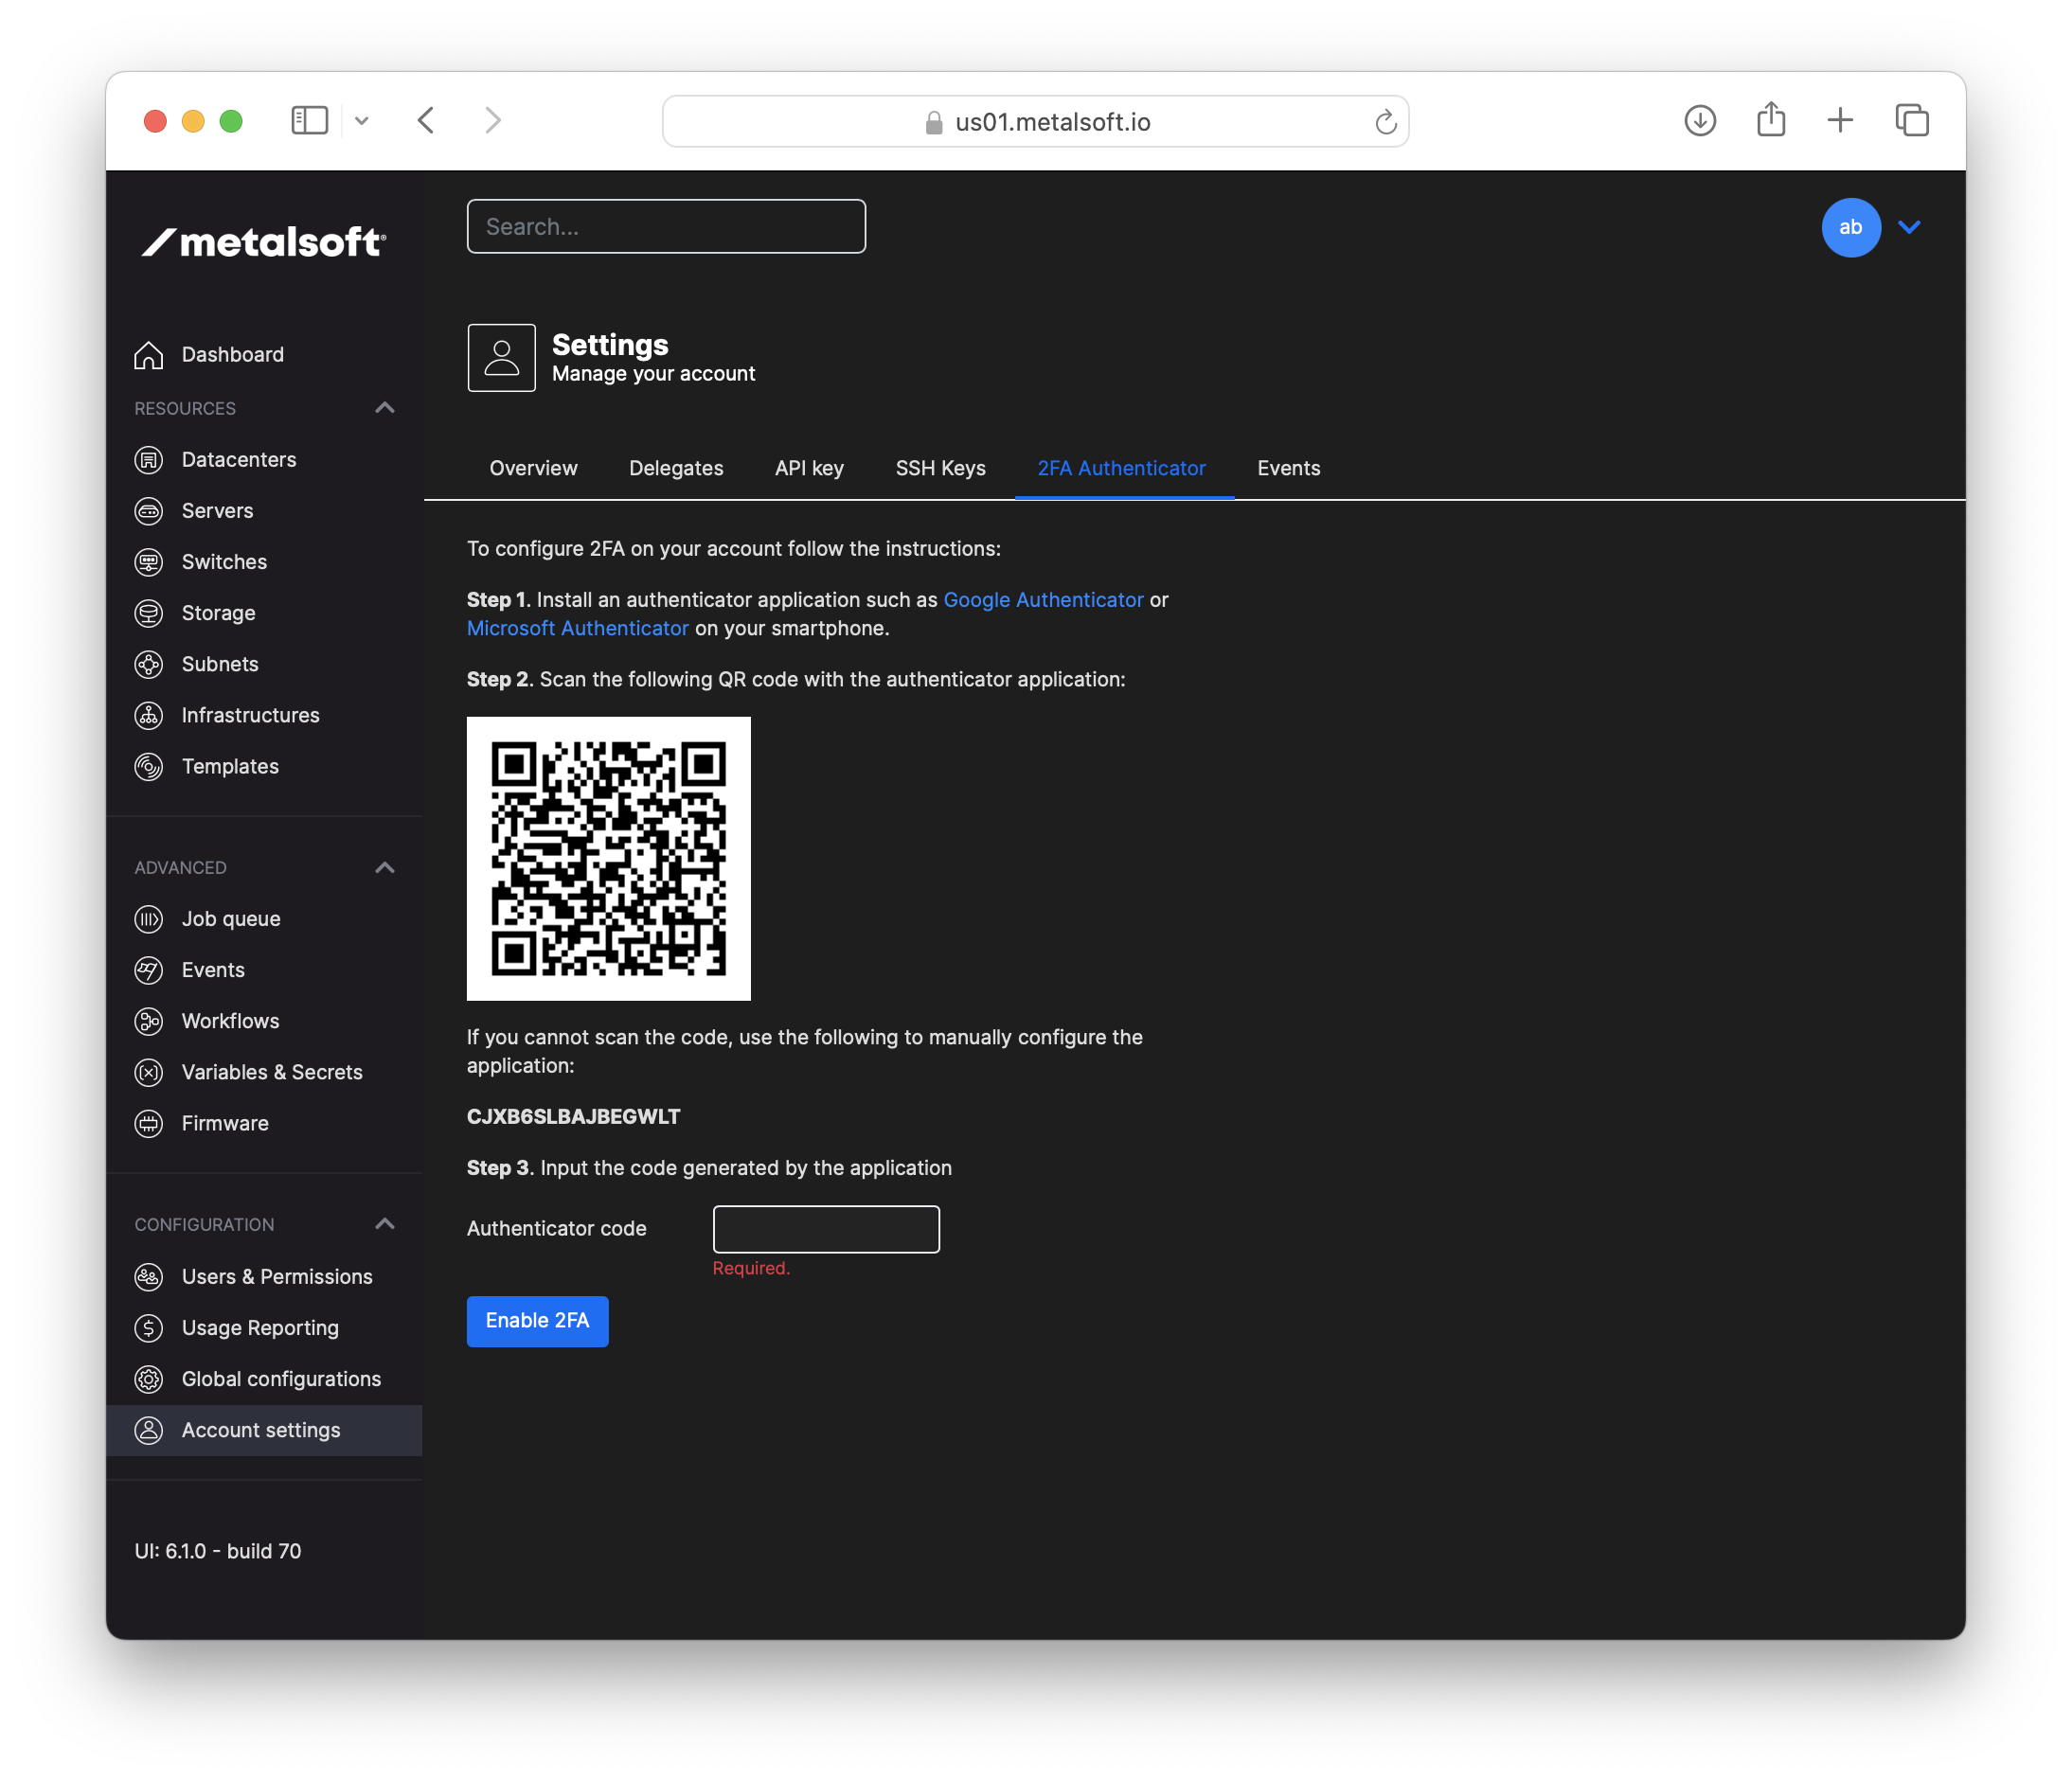Click the Workflows sidebar icon
The width and height of the screenshot is (2072, 1780).
click(x=149, y=1021)
